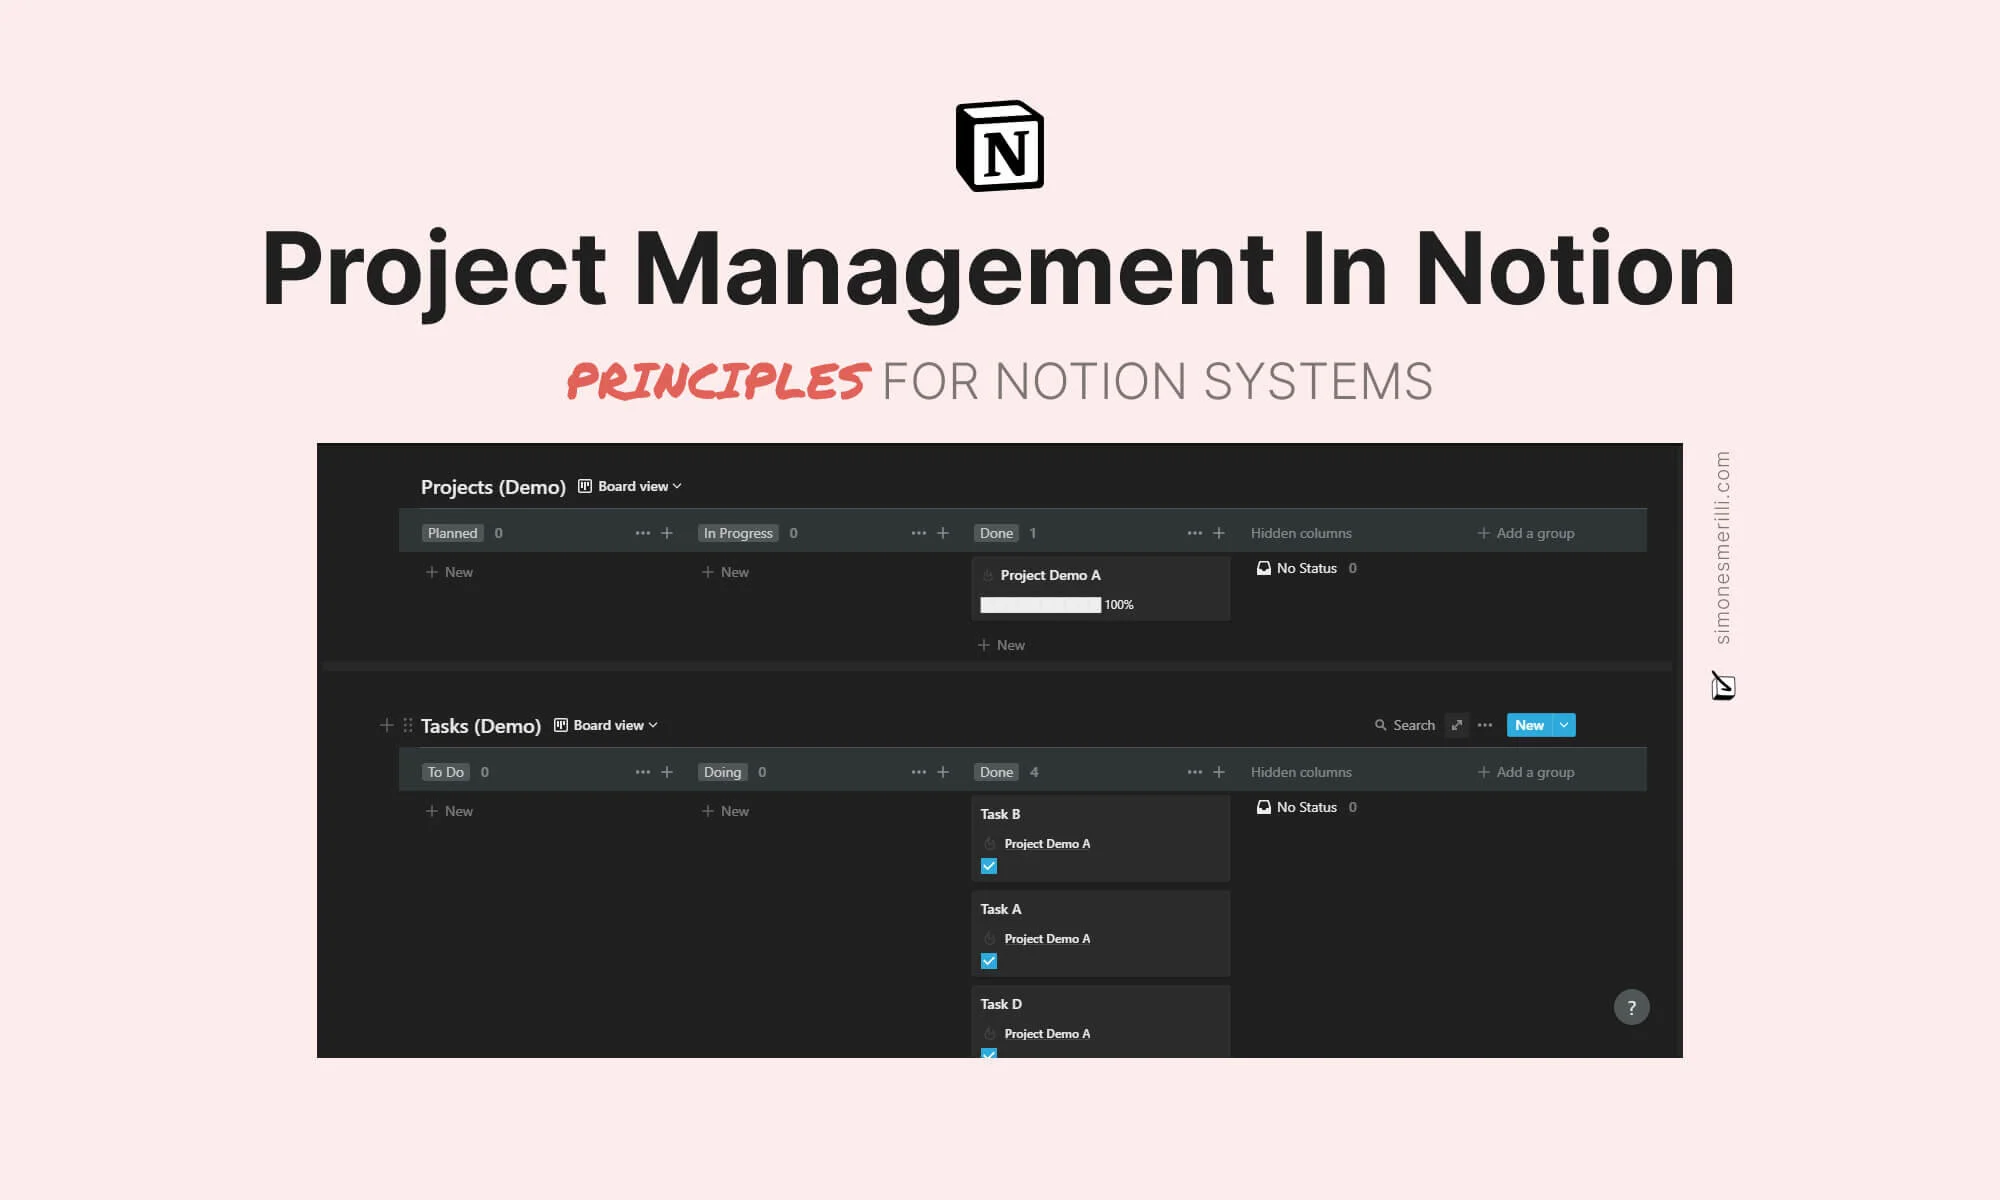Click drag handle beside Tasks (Demo)
The height and width of the screenshot is (1200, 2000).
408,725
